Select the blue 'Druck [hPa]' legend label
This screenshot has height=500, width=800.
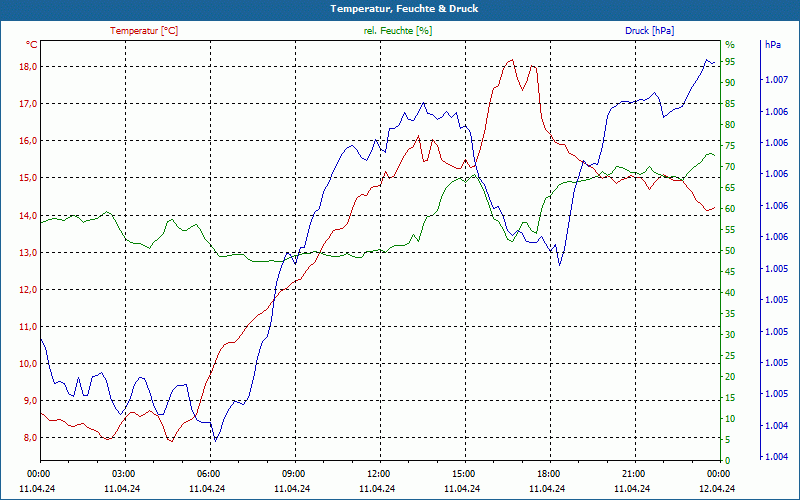tap(649, 31)
